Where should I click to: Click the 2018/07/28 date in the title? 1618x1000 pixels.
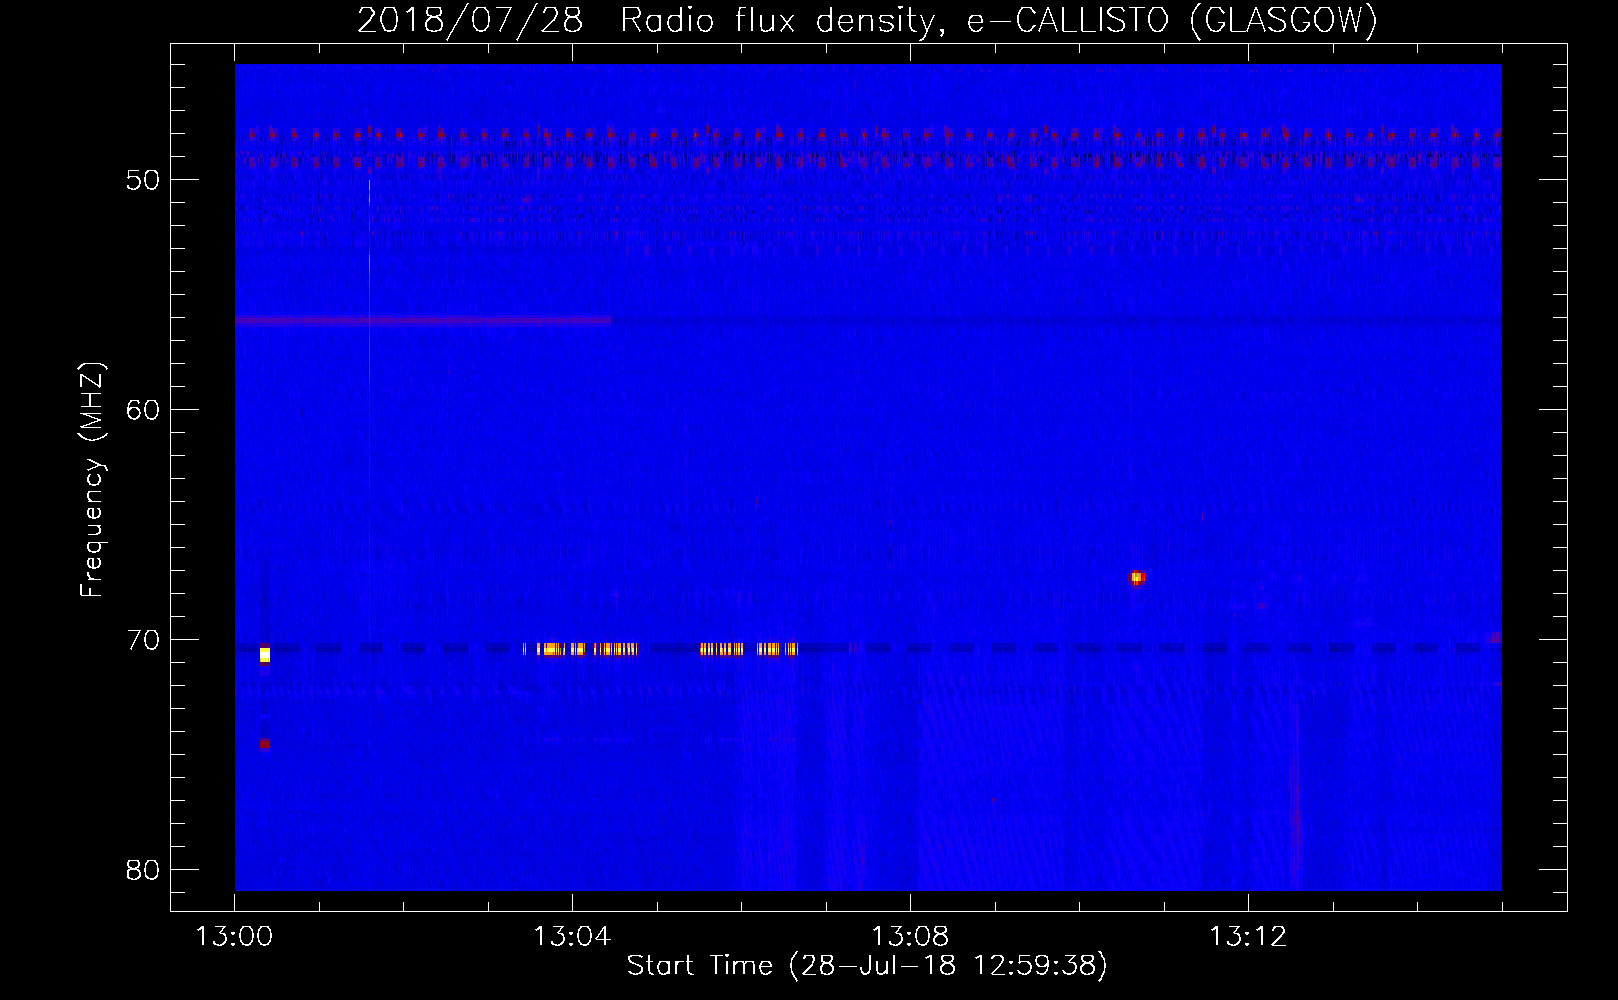(470, 20)
